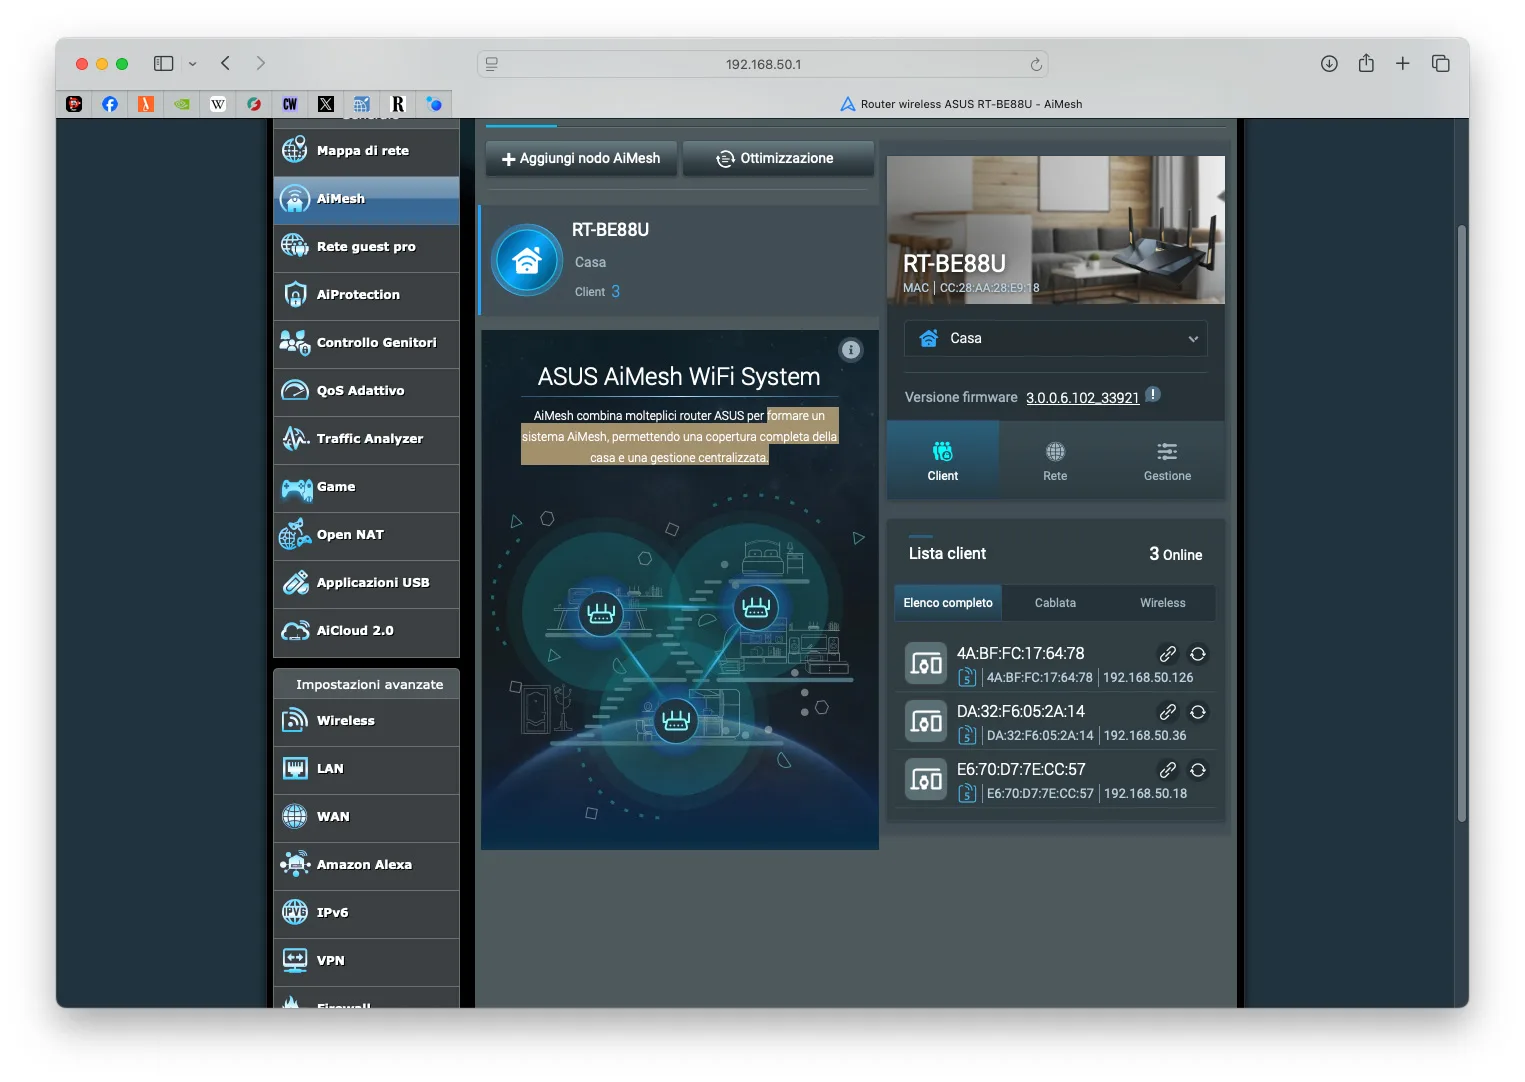Select Cablata client filter
Screen dimensions: 1525x1082
[1055, 603]
